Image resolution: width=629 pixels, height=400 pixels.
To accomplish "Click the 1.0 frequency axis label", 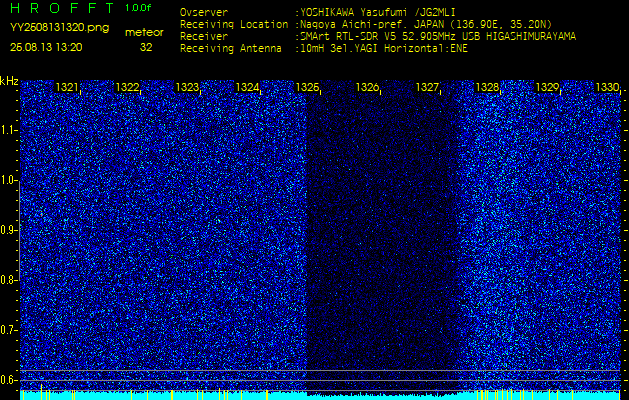I will [9, 181].
